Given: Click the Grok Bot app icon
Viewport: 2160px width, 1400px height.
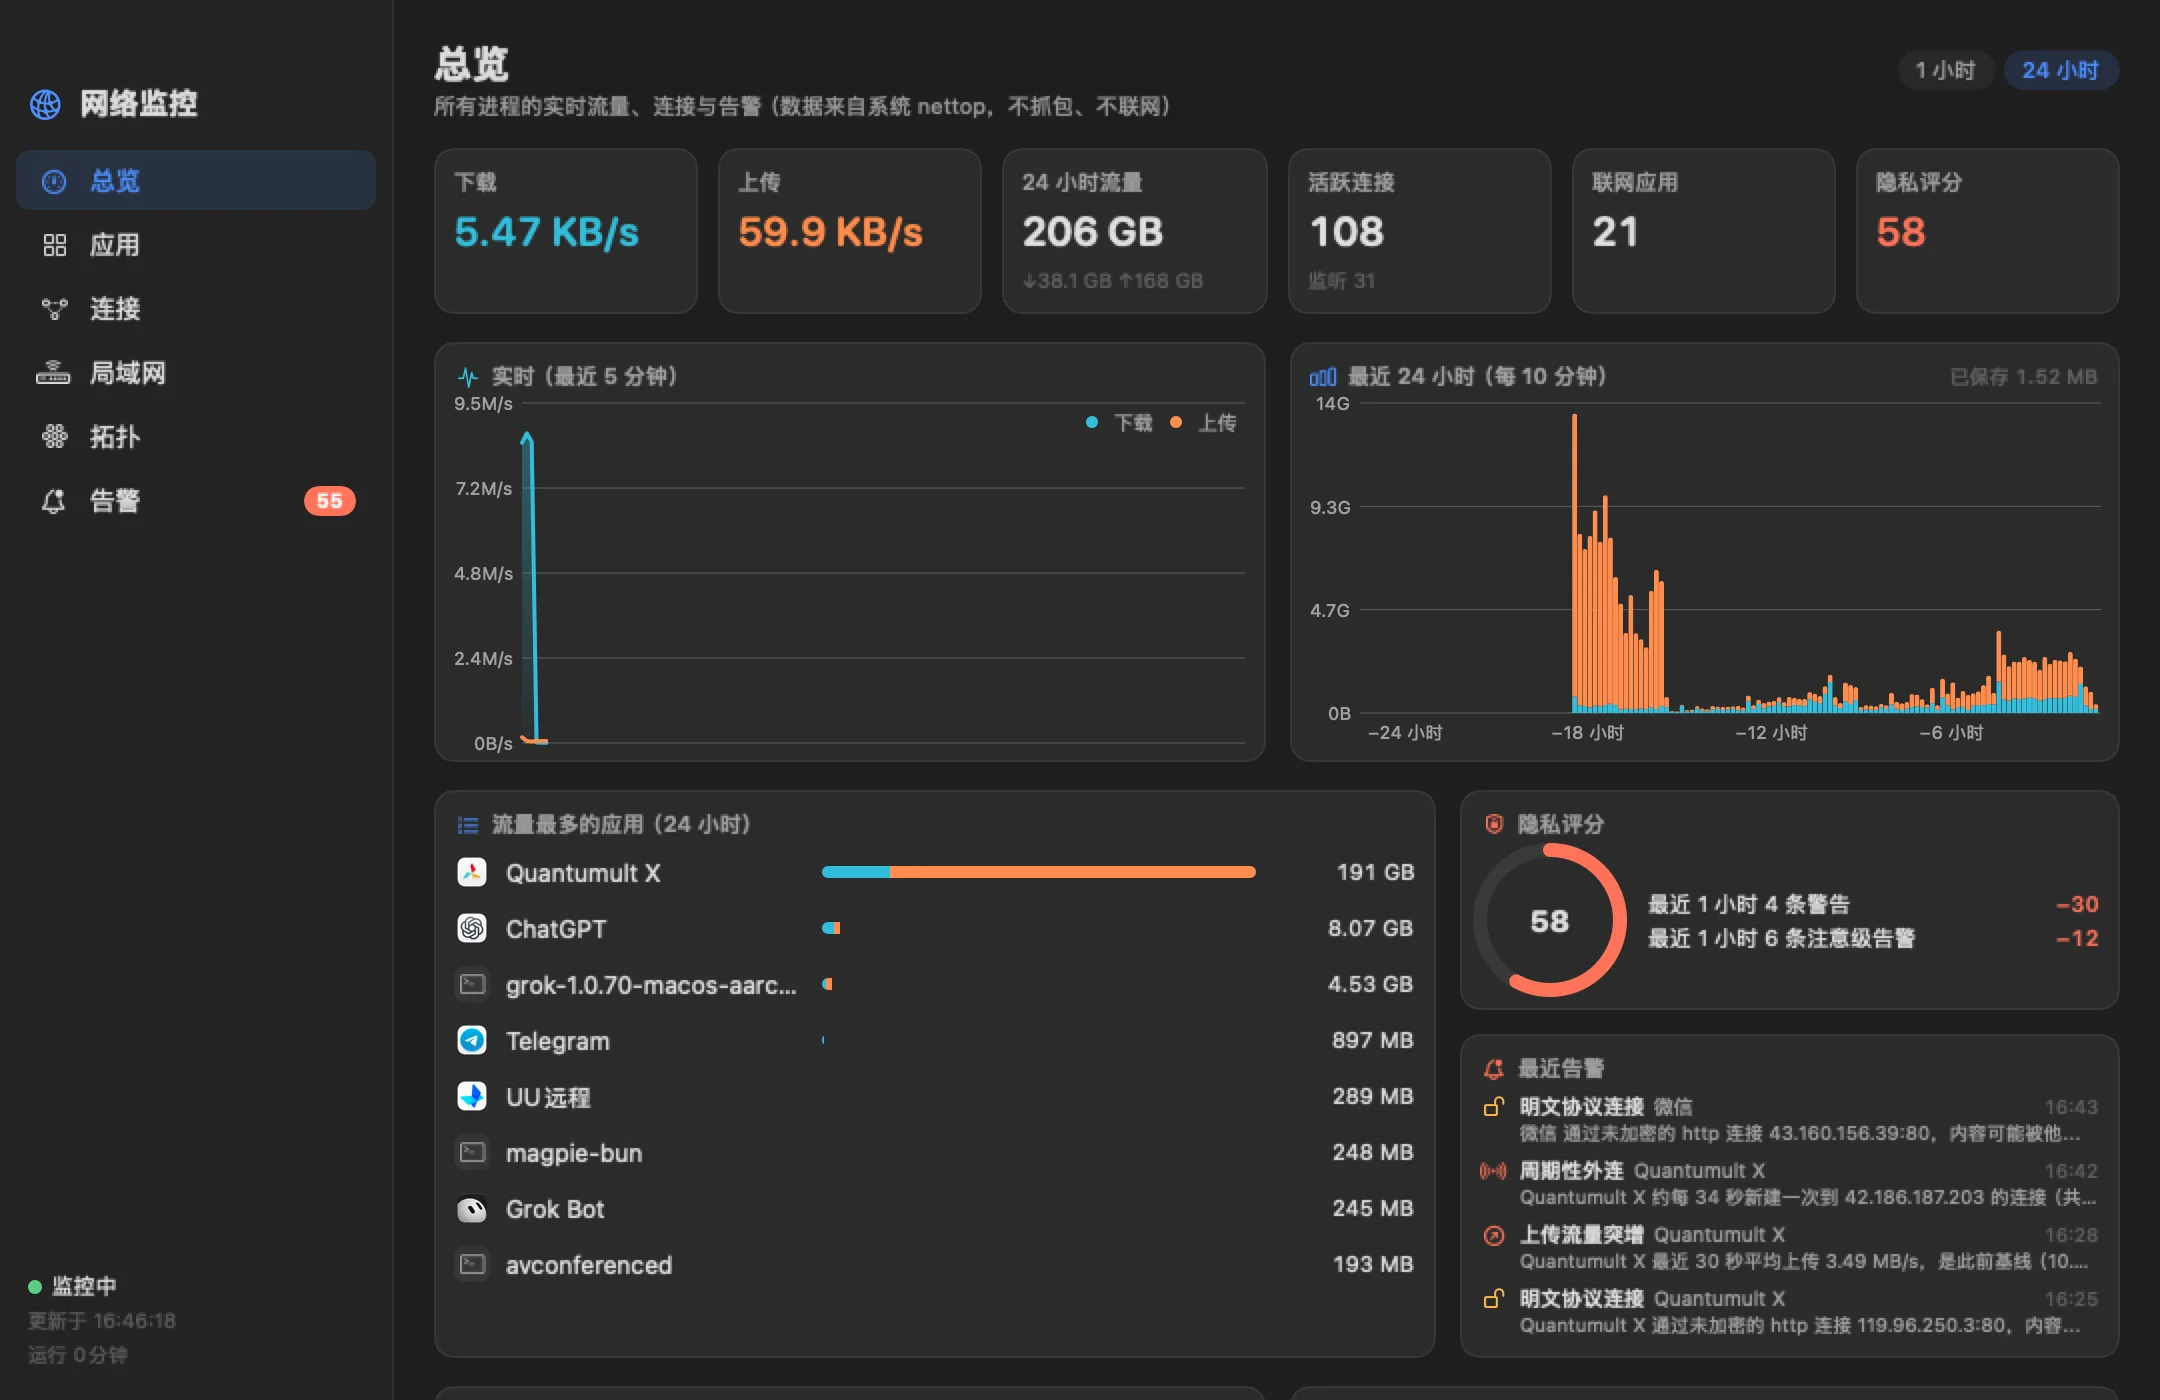Looking at the screenshot, I should (472, 1209).
